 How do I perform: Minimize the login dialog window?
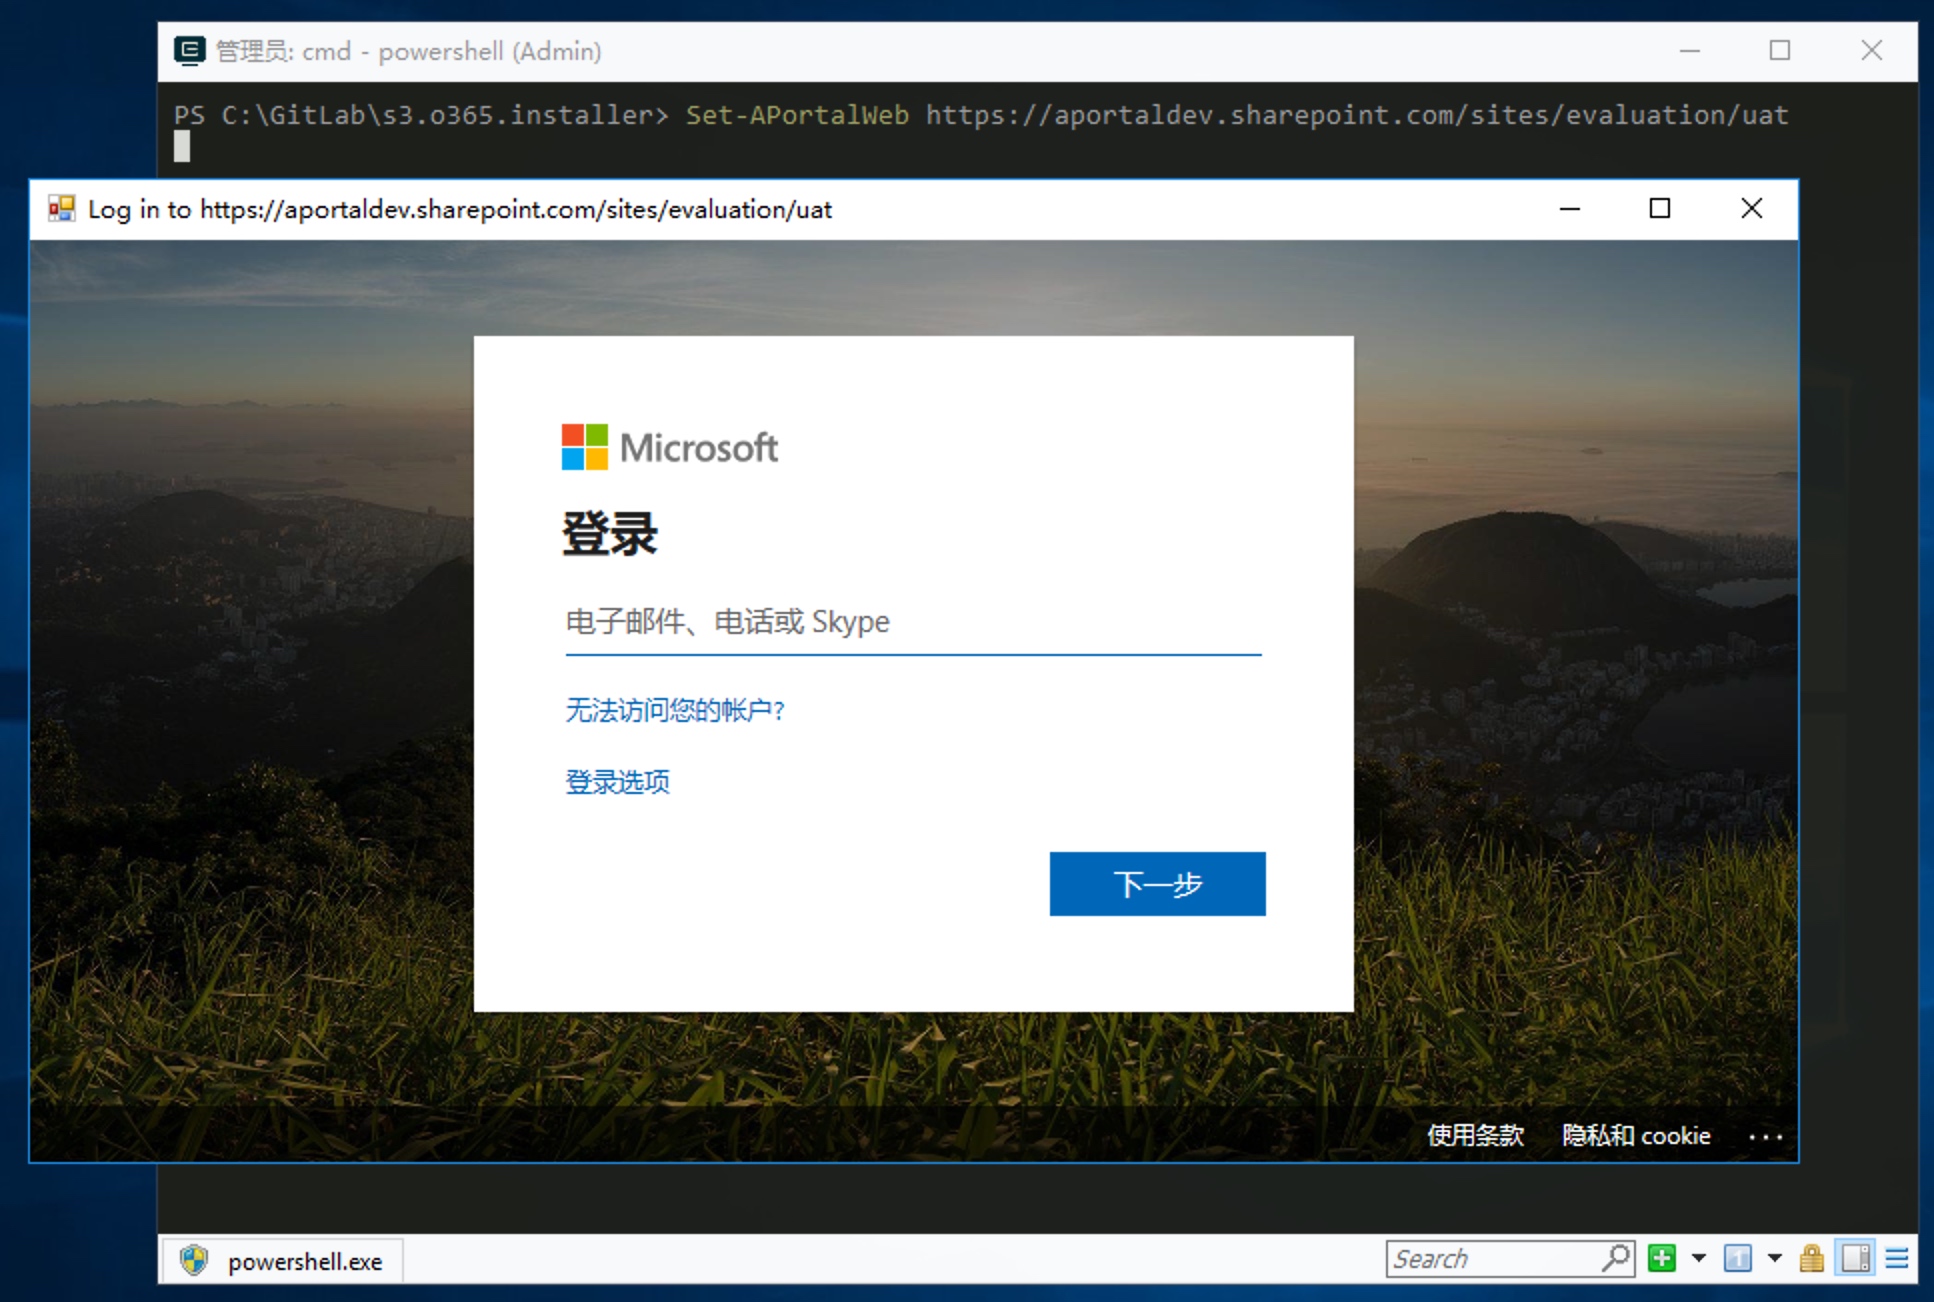(x=1570, y=209)
